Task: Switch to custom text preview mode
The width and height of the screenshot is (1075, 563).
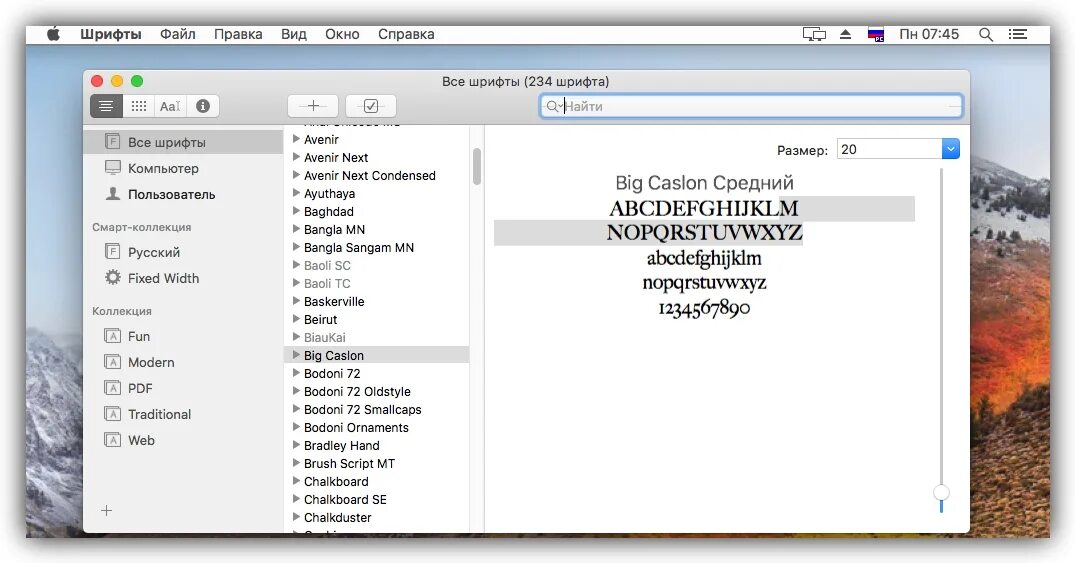Action: (x=170, y=106)
